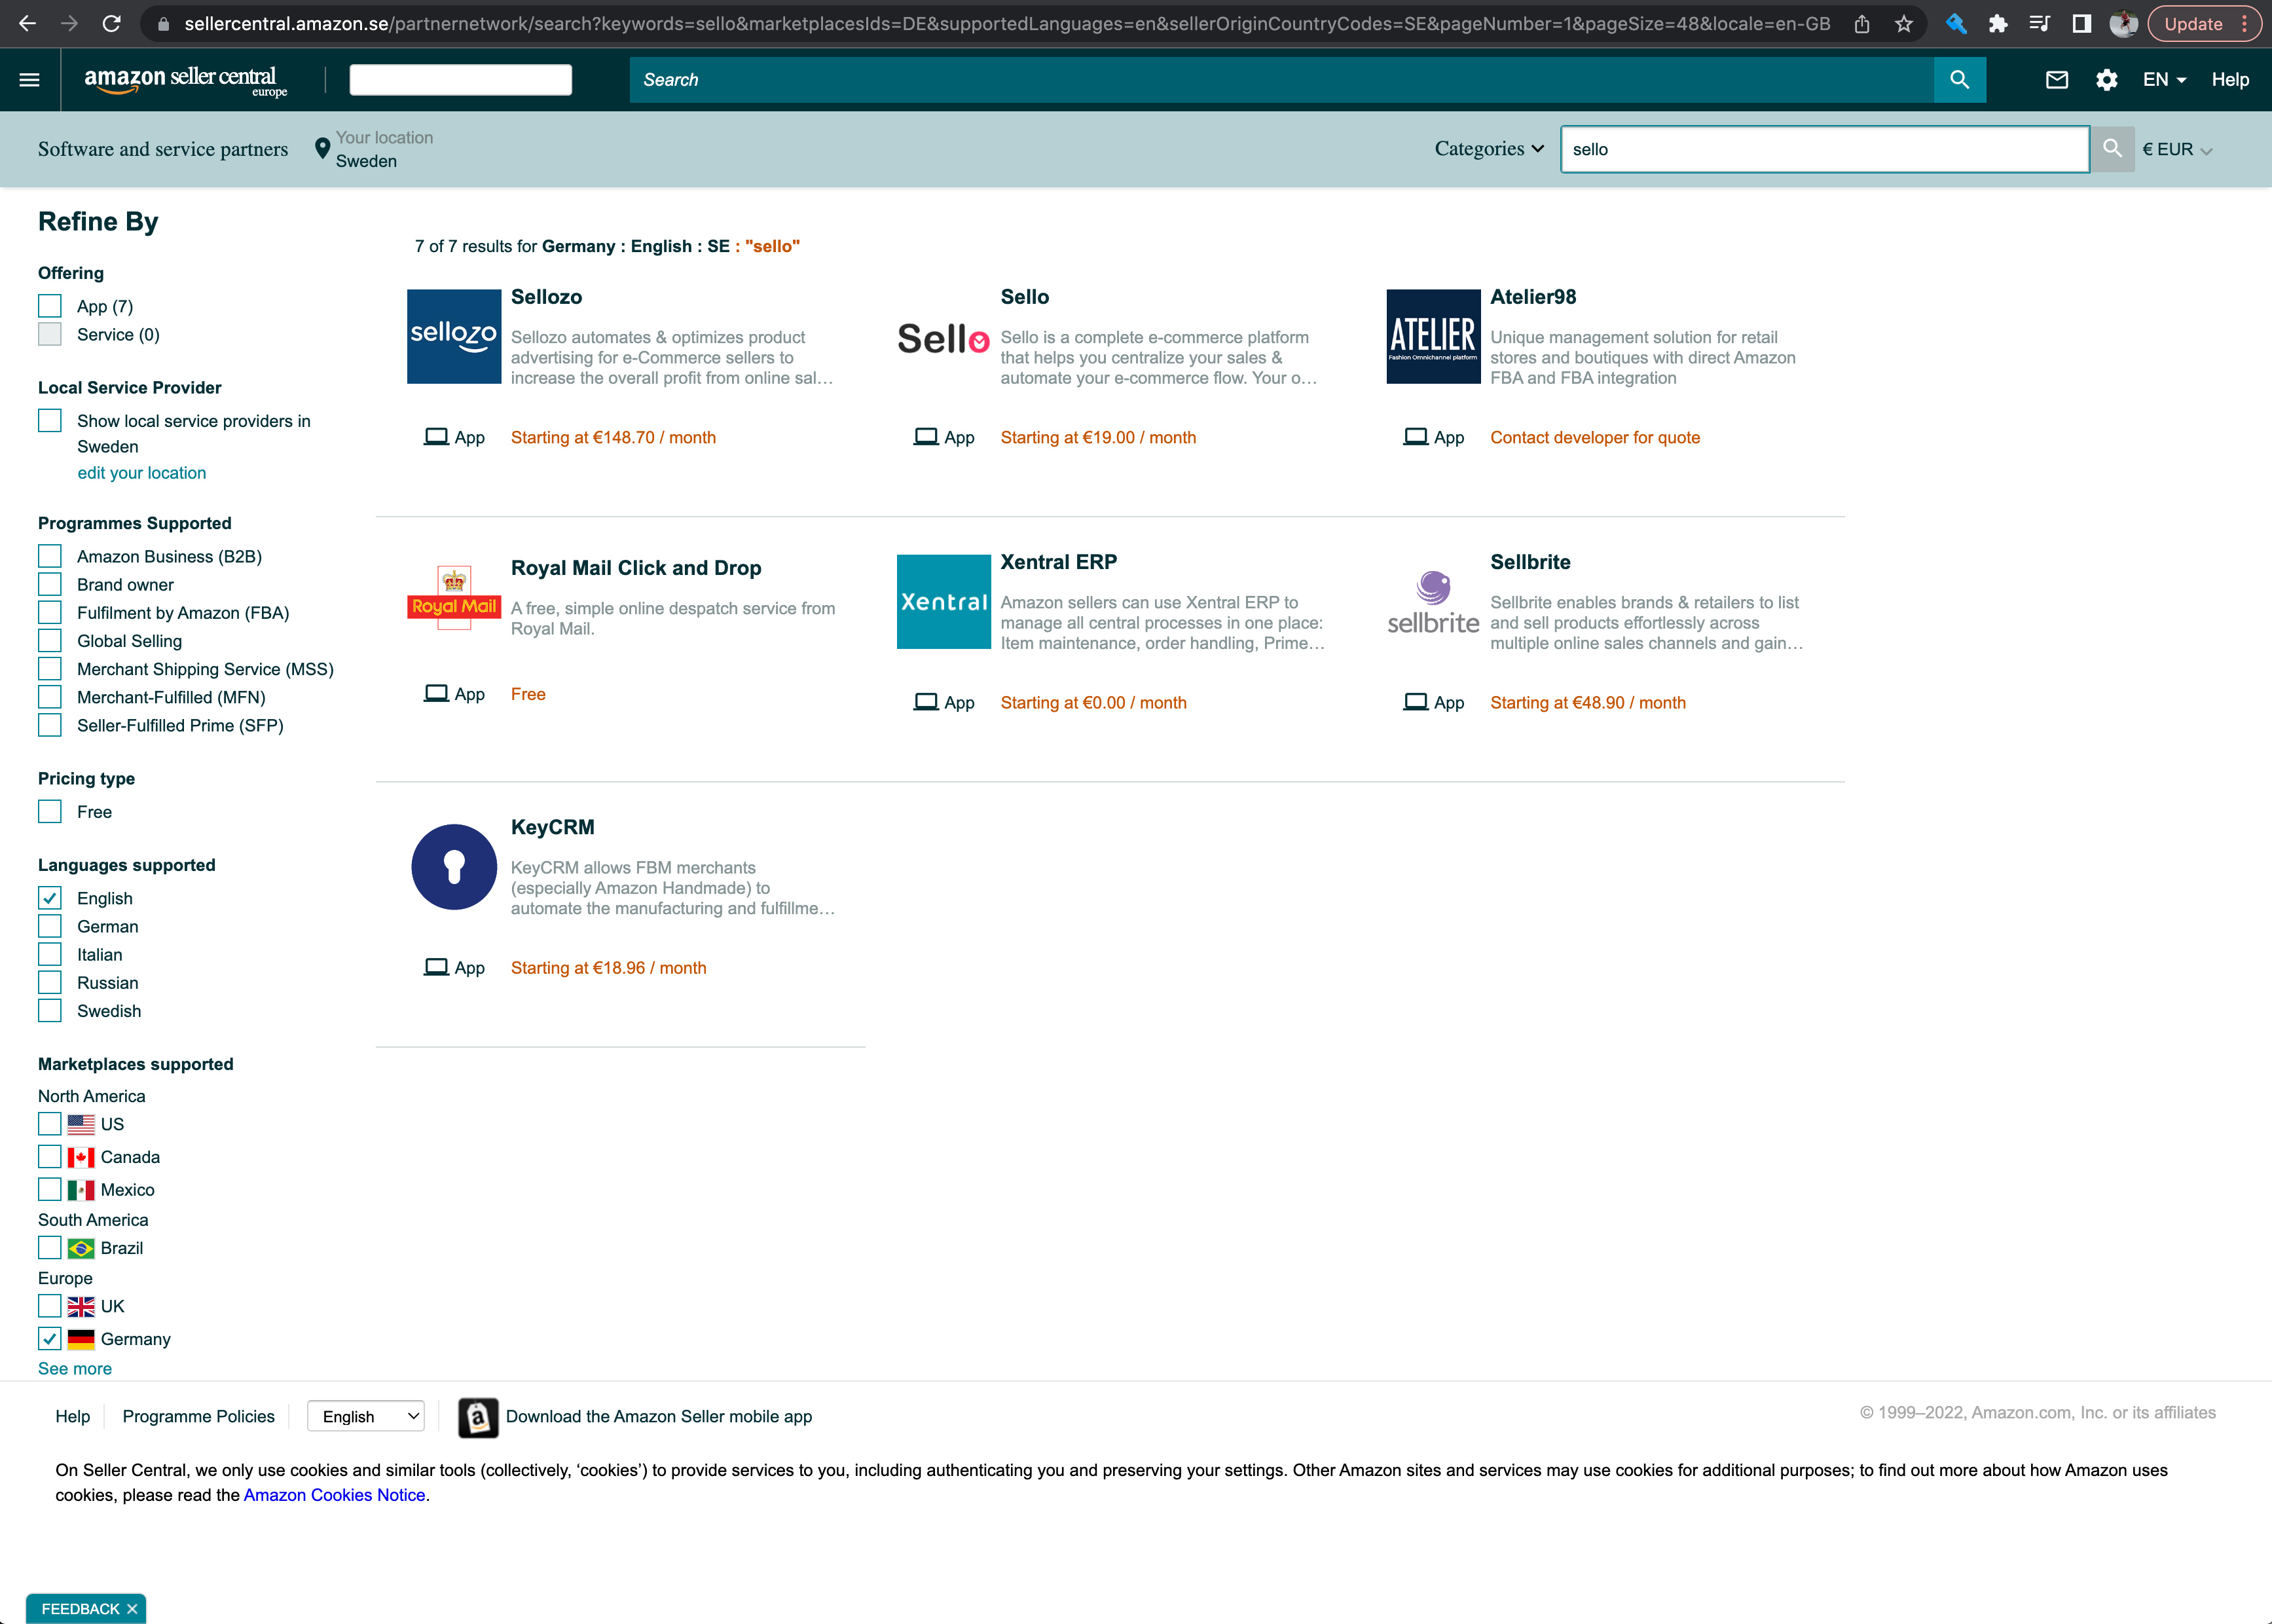Uncheck the English language filter
Viewport: 2272px width, 1624px height.
[x=50, y=898]
